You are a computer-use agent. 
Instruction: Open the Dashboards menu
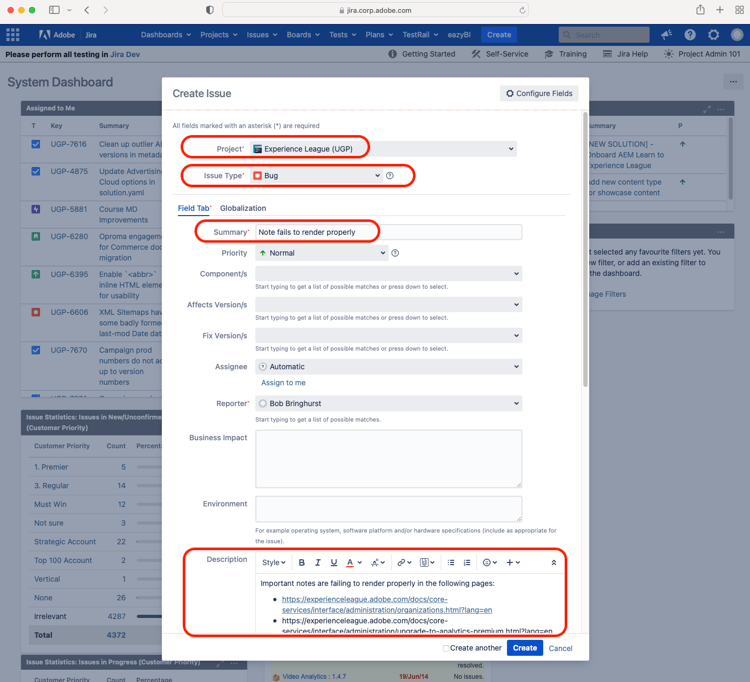(165, 35)
